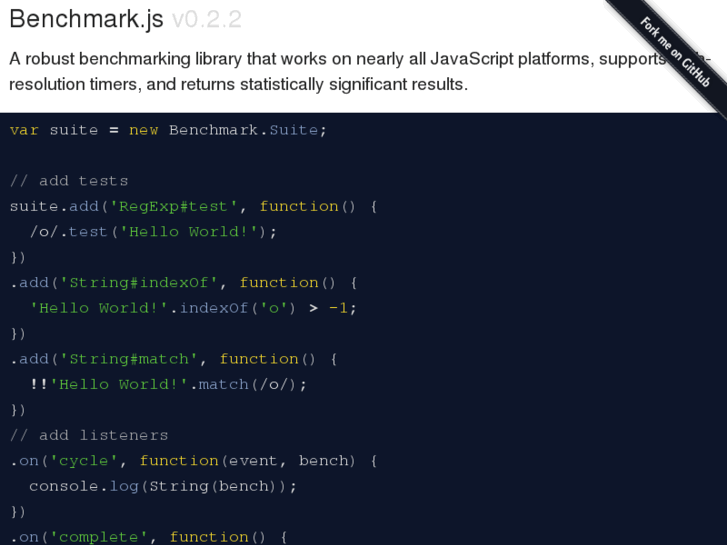
Task: Click the '// add tests' comment
Action: [x=69, y=181]
